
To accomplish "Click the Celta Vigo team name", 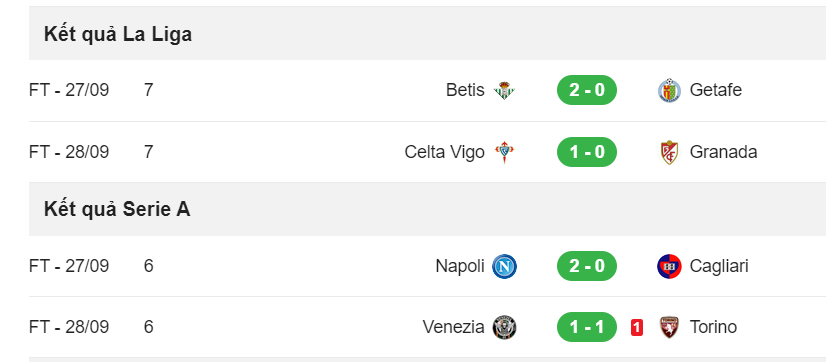I will pyautogui.click(x=445, y=152).
